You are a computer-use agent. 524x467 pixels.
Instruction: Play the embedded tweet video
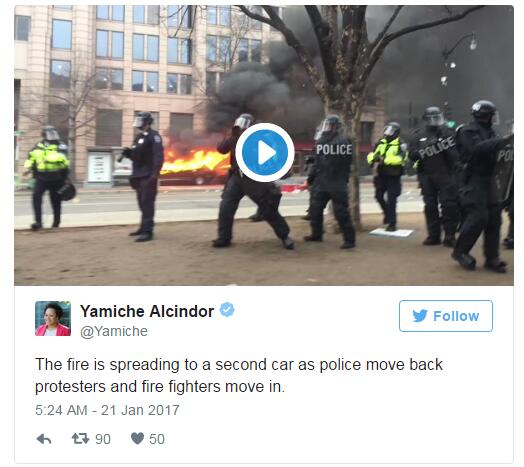265,152
